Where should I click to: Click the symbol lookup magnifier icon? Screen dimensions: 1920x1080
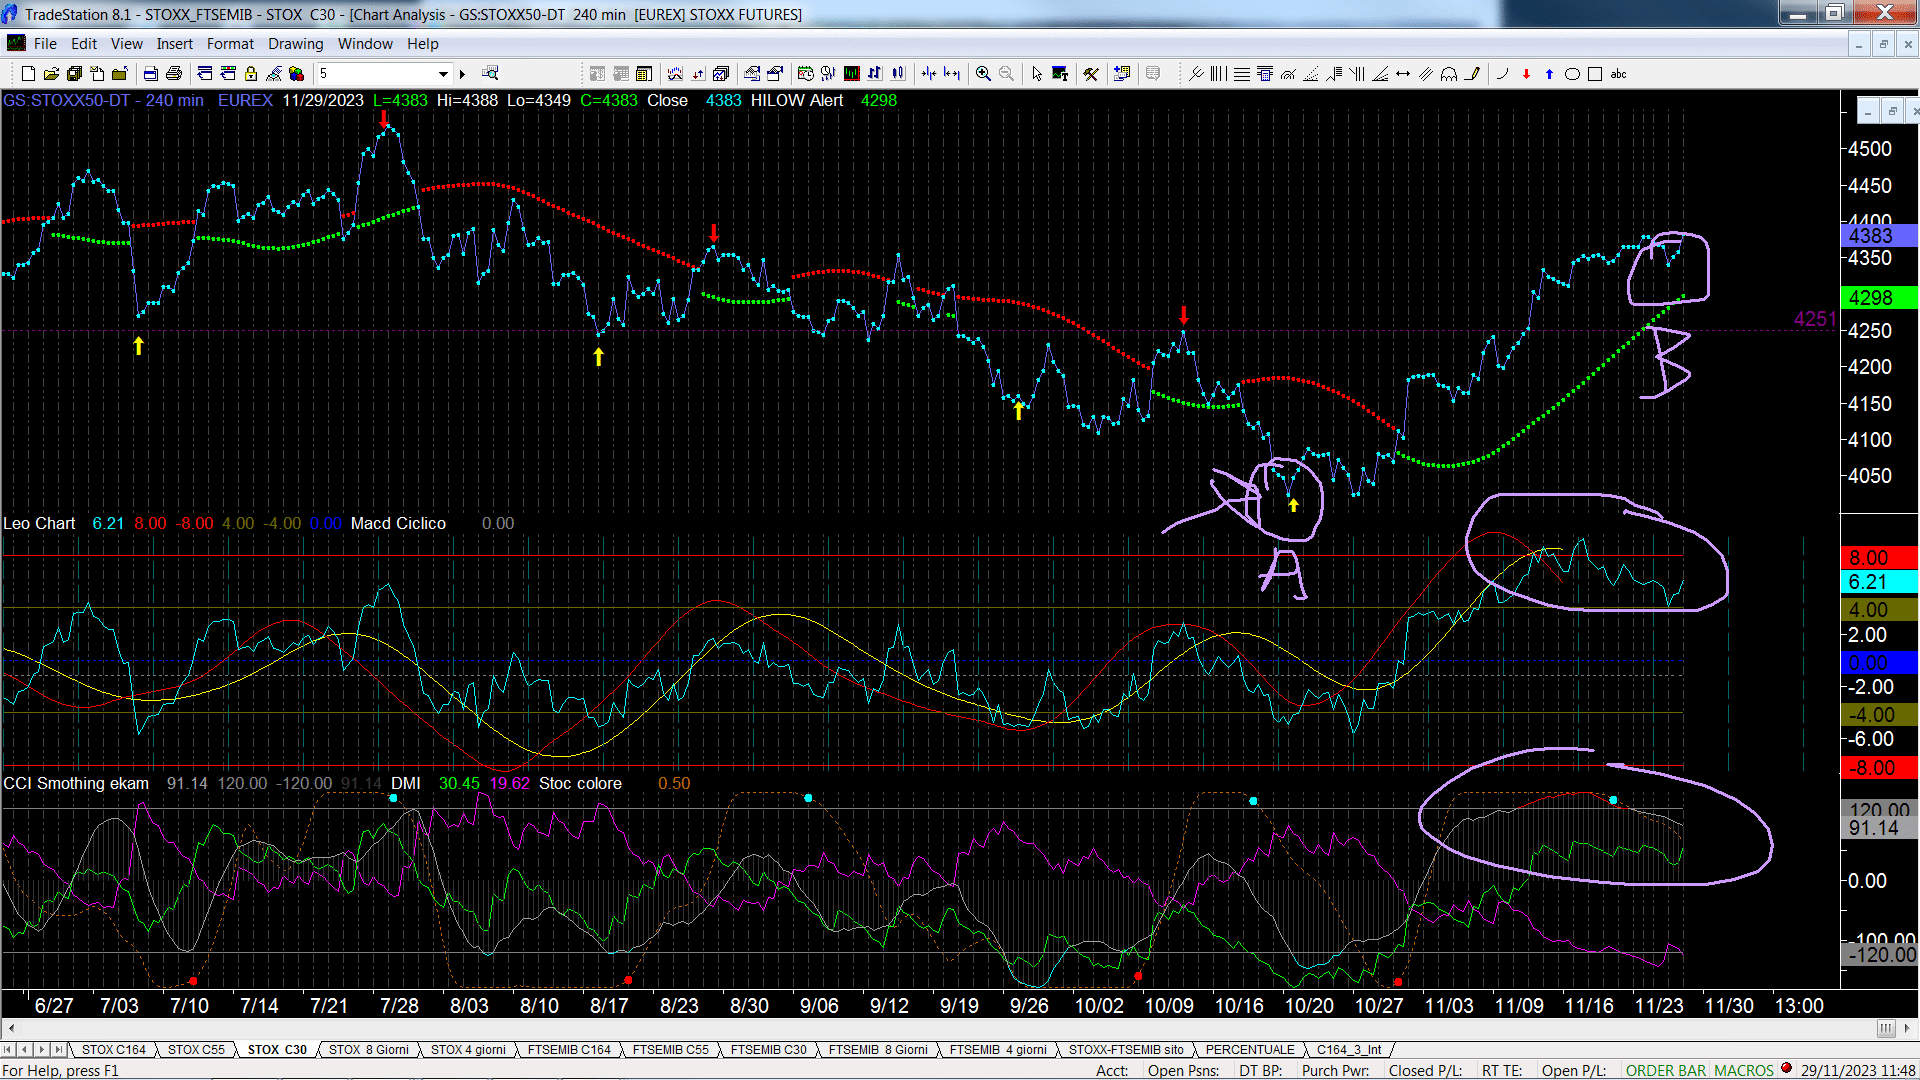coord(490,73)
